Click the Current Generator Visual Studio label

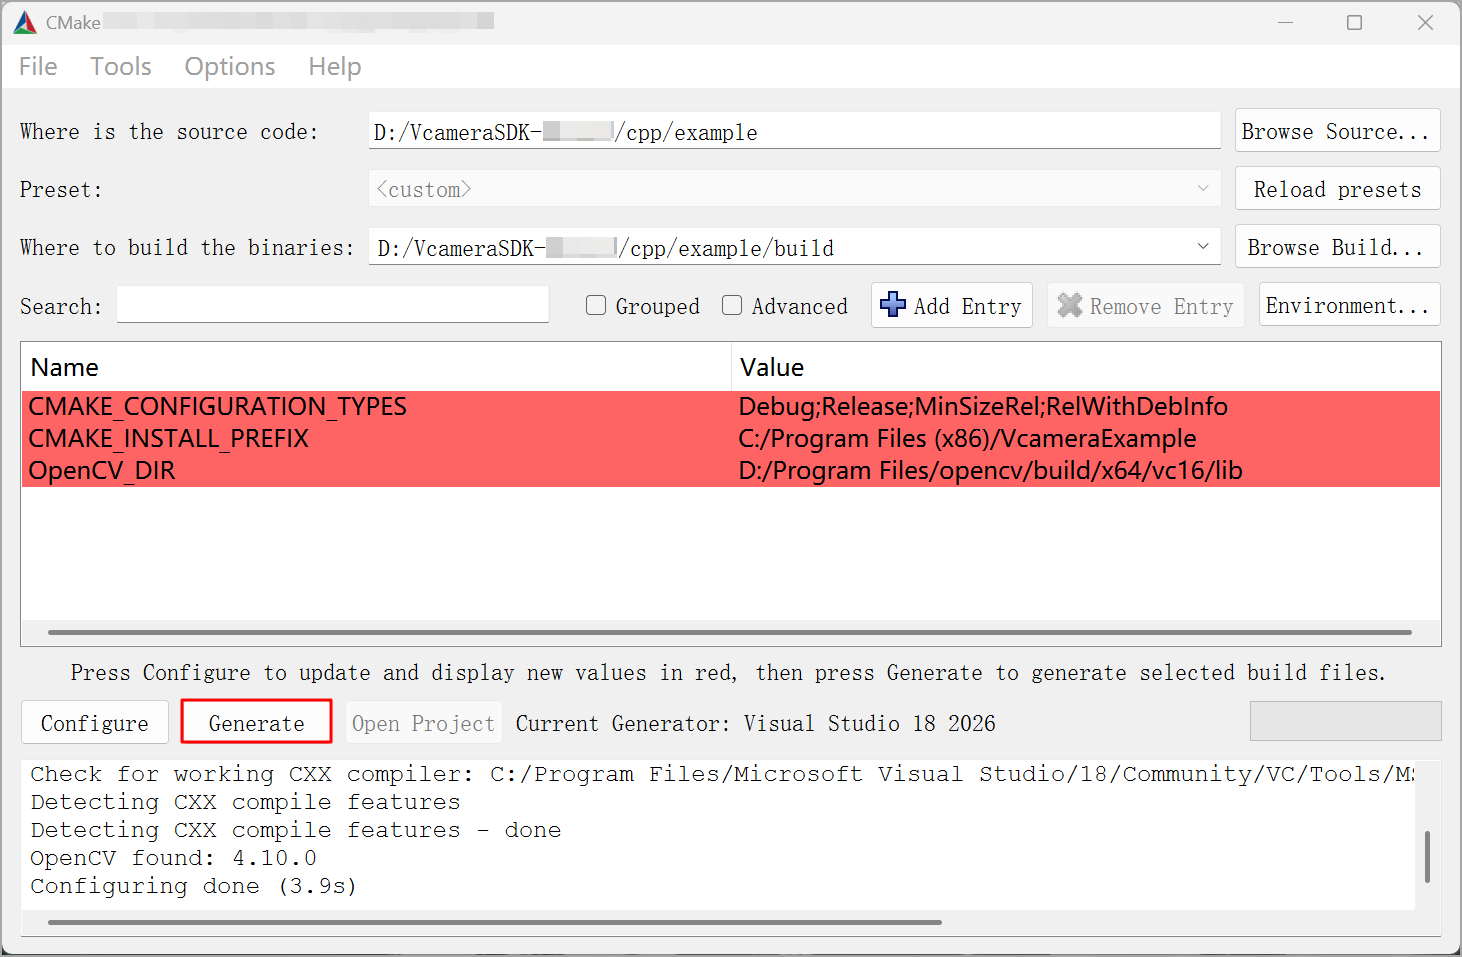(x=756, y=723)
